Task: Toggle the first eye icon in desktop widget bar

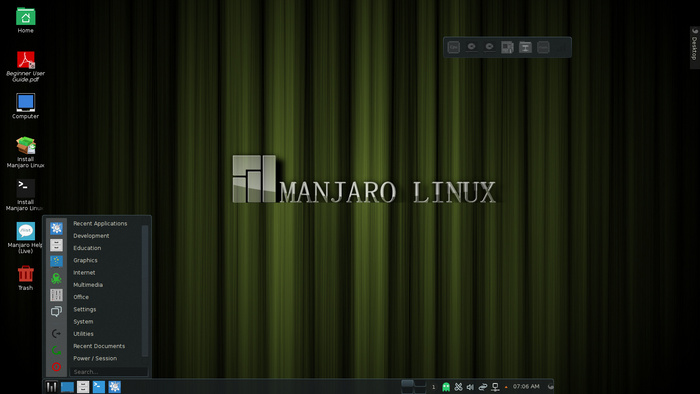Action: coord(471,47)
